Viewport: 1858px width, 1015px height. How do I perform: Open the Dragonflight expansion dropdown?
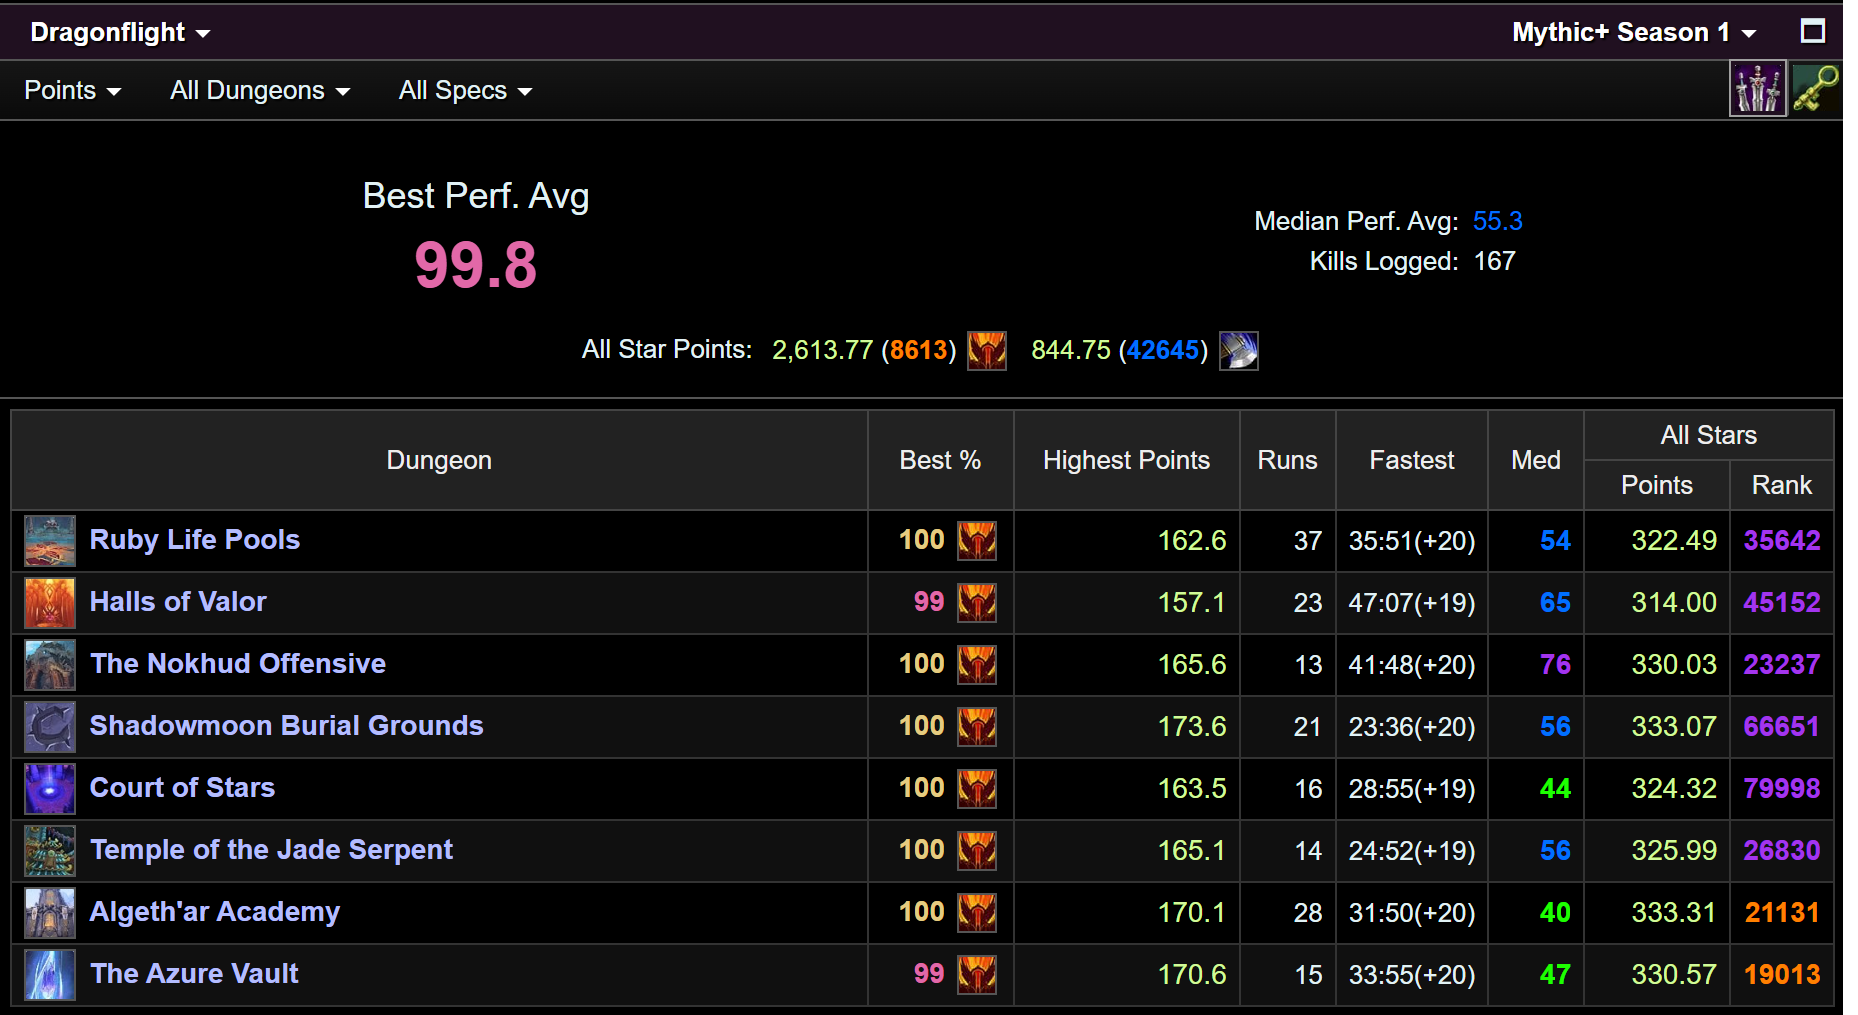pos(120,32)
